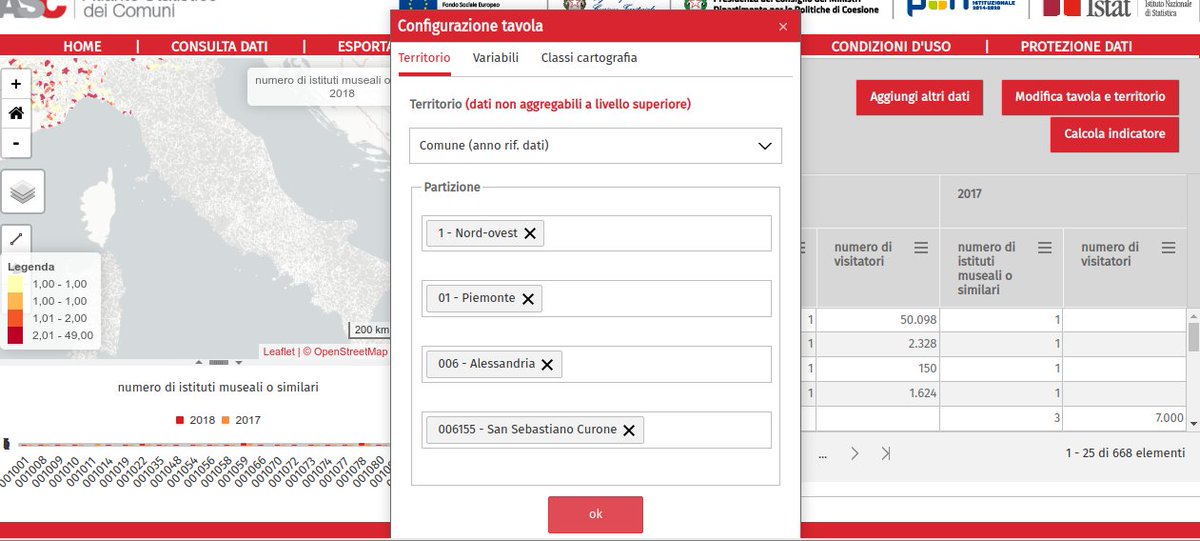Screen dimensions: 1200x541
Task: Click inside the Piemonte partition field
Action: point(596,298)
